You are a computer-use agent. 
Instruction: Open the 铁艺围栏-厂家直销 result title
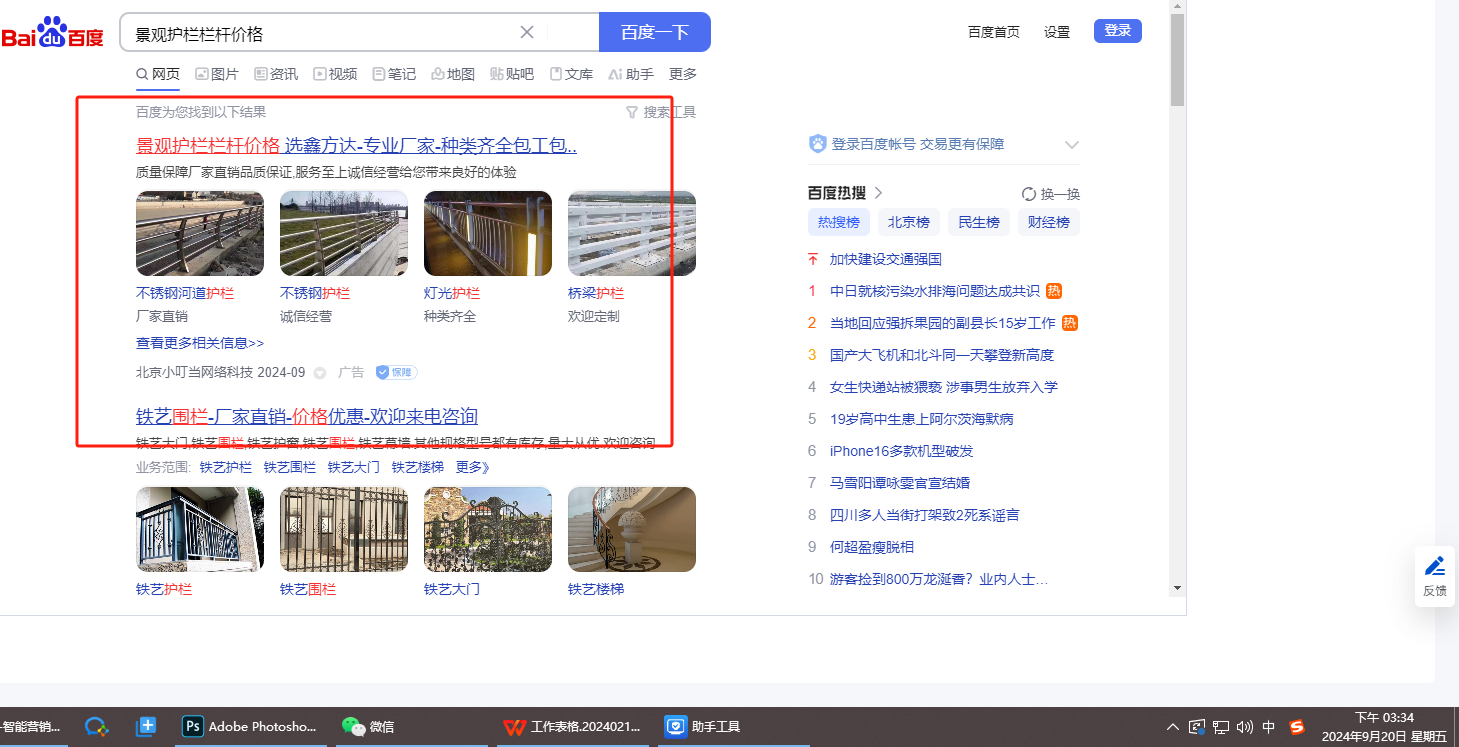point(307,416)
